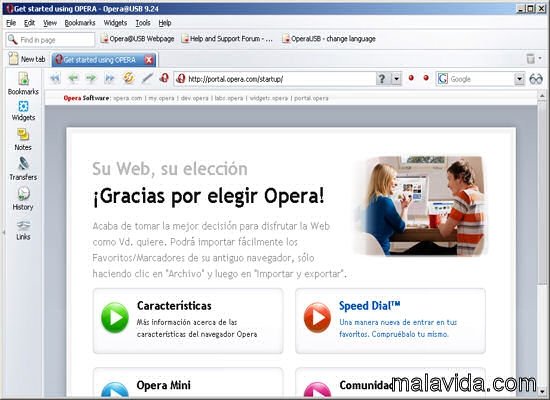Screen dimensions: 550x400
Task: Click the vertical scrollbar up arrow
Action: (x=542, y=96)
